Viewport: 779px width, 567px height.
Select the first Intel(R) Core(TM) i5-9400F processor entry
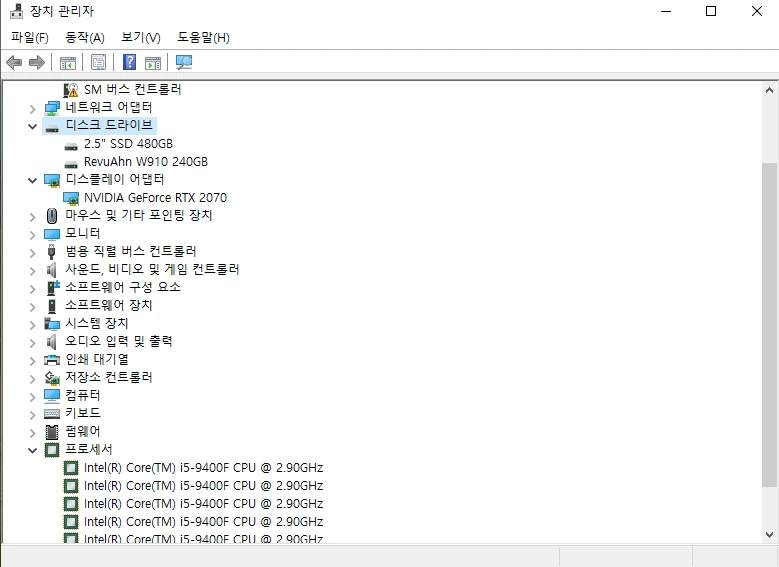click(x=203, y=468)
